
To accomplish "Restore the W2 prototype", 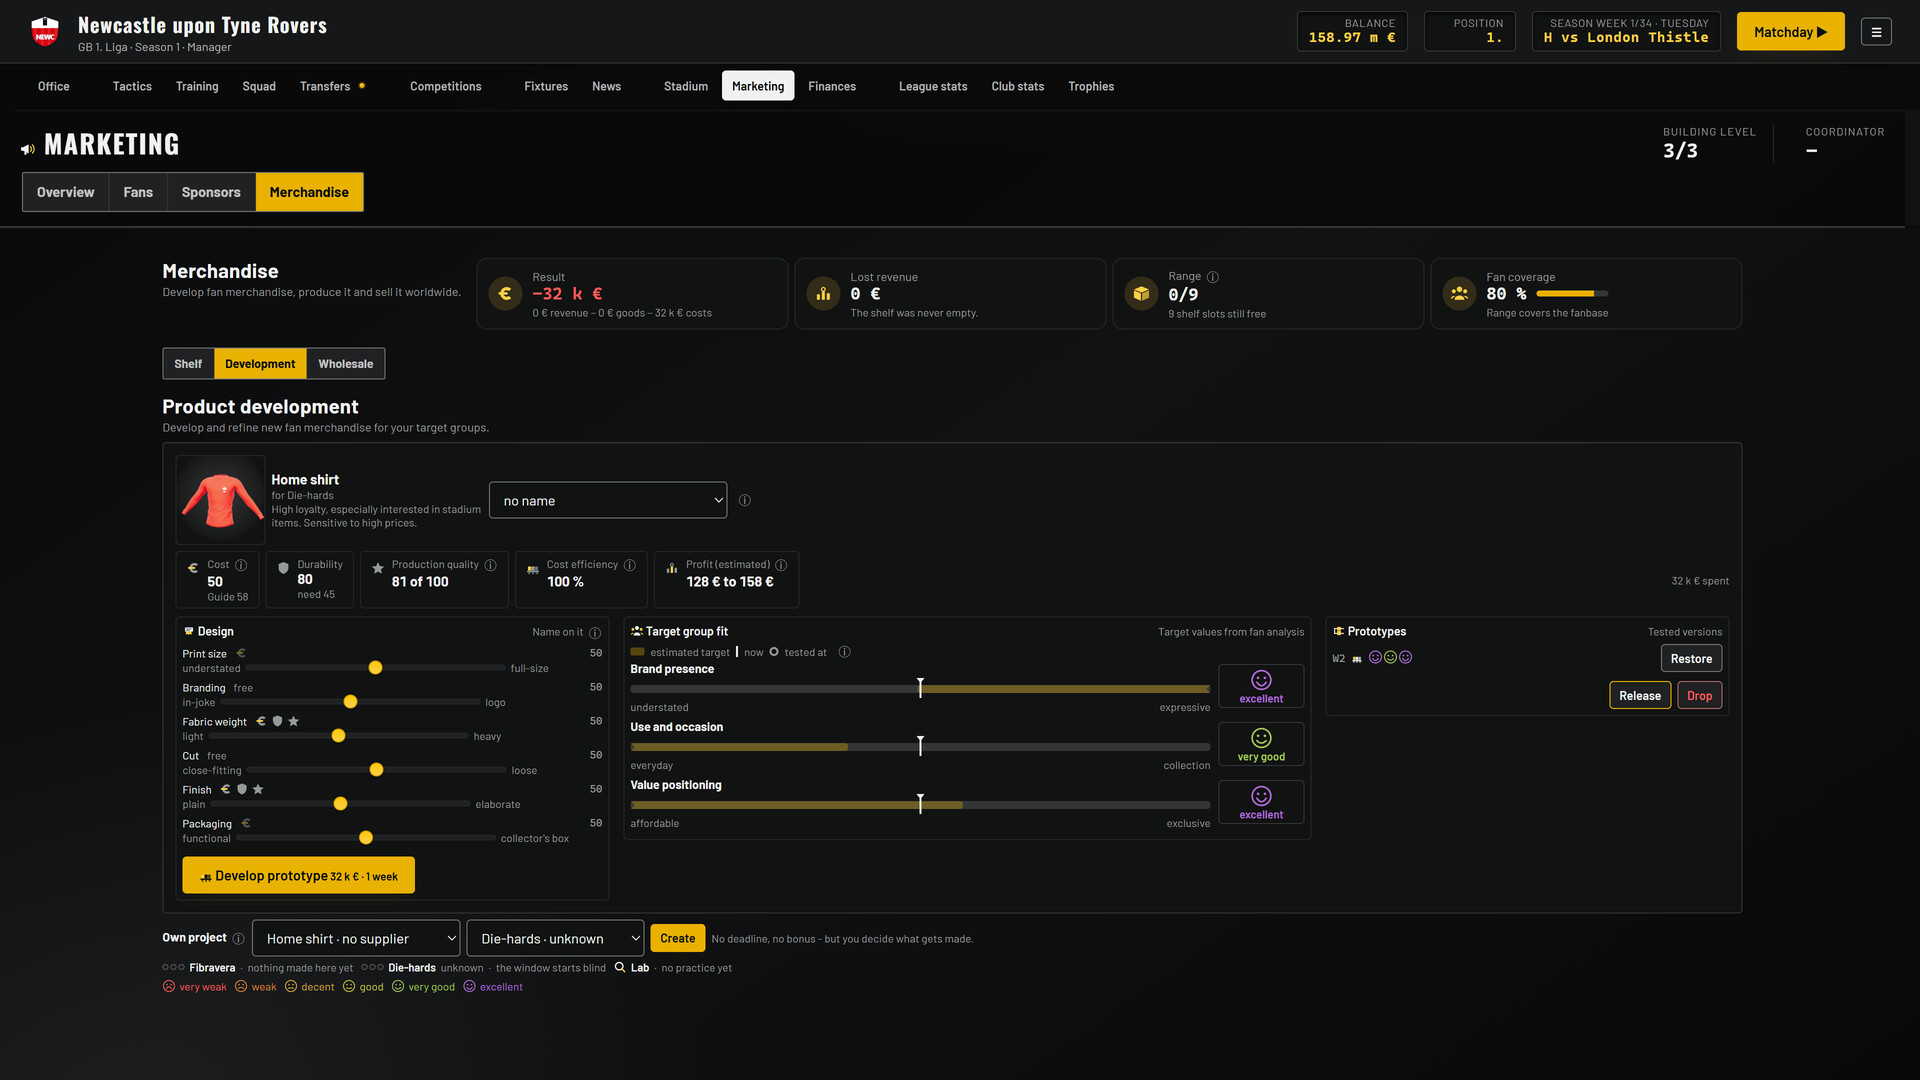I will [x=1691, y=658].
